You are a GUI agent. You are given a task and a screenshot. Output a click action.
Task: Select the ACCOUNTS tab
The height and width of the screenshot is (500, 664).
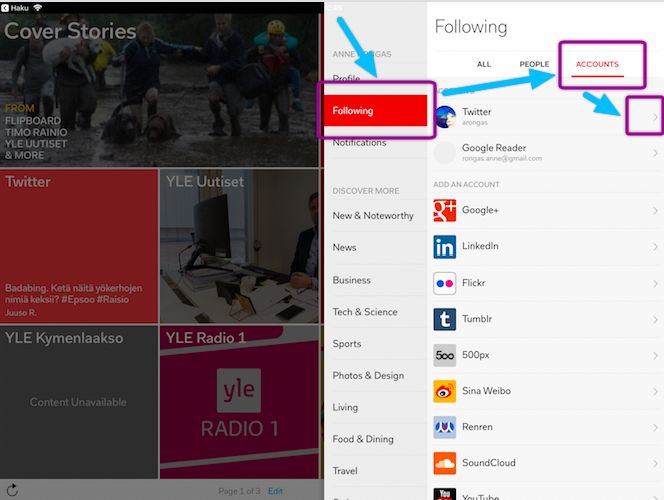click(597, 64)
